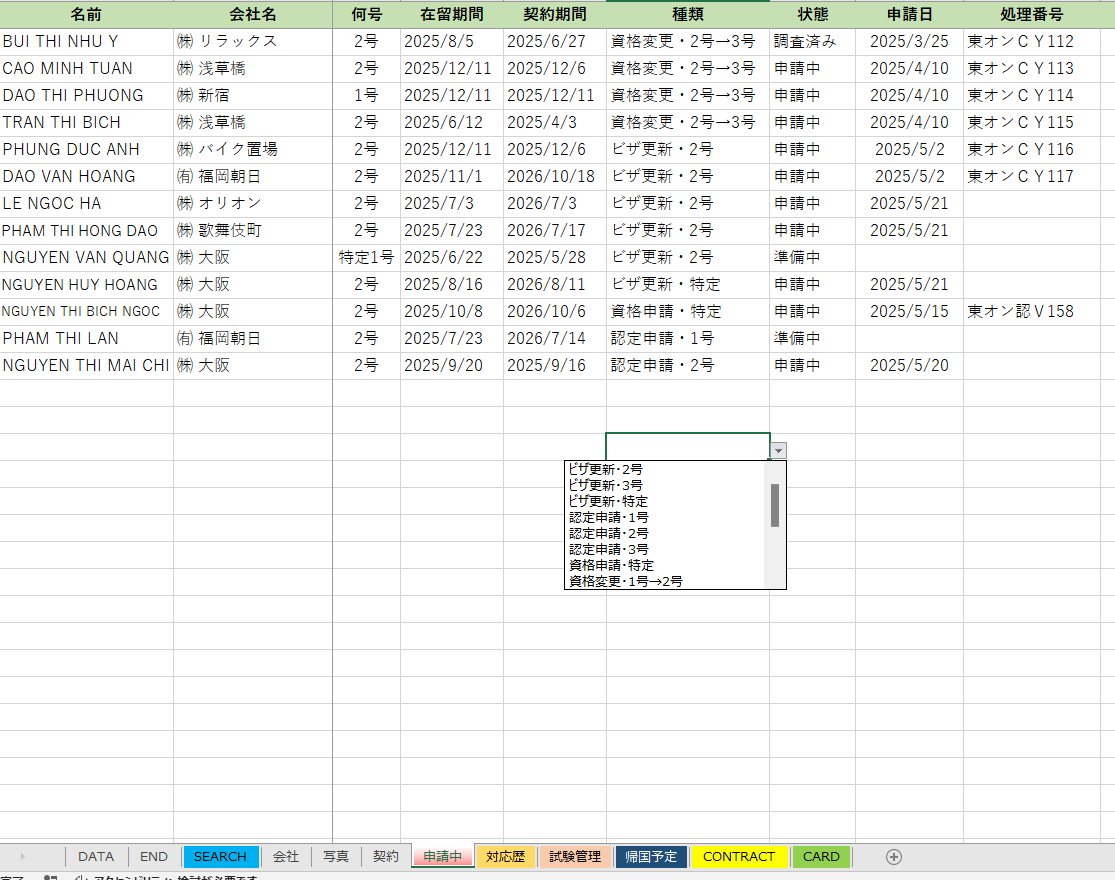Viewport: 1115px width, 880px height.
Task: Select the 調査済み status cell
Action: [x=811, y=42]
